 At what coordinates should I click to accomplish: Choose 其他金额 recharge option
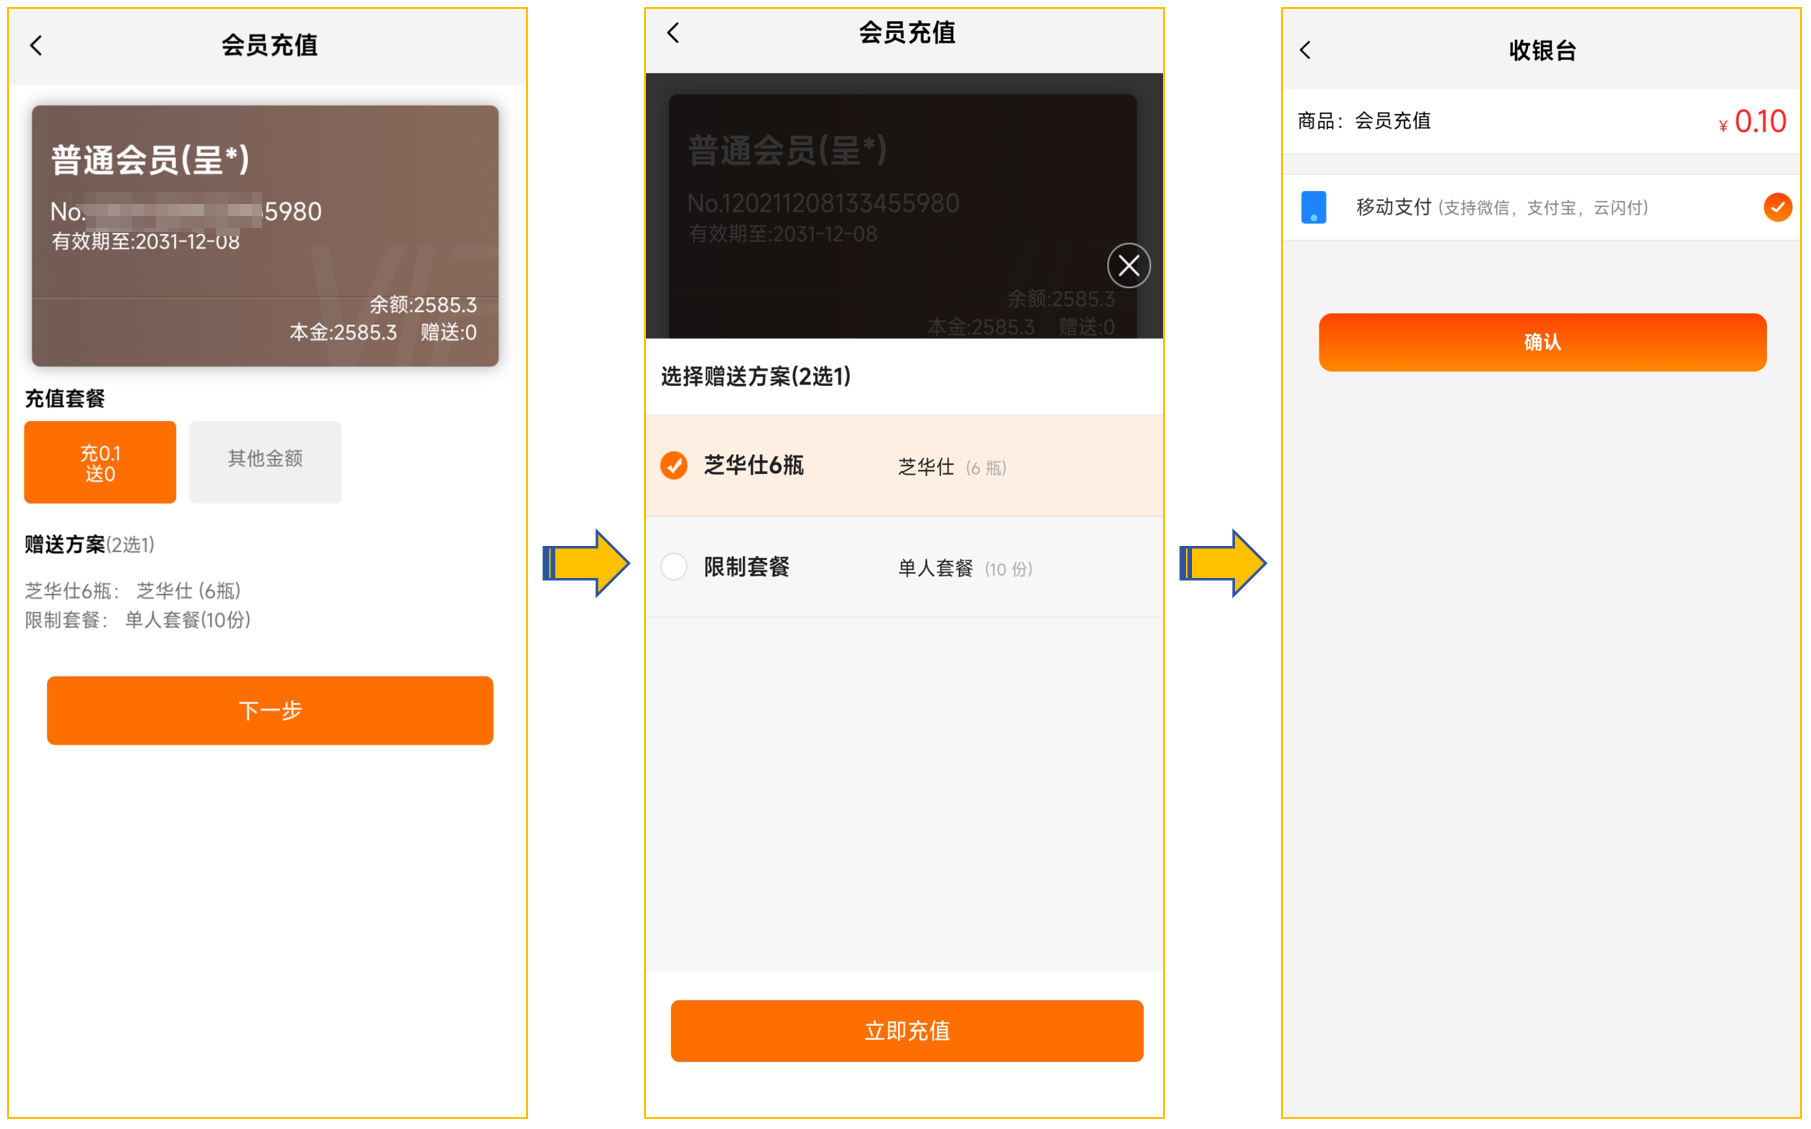265,460
